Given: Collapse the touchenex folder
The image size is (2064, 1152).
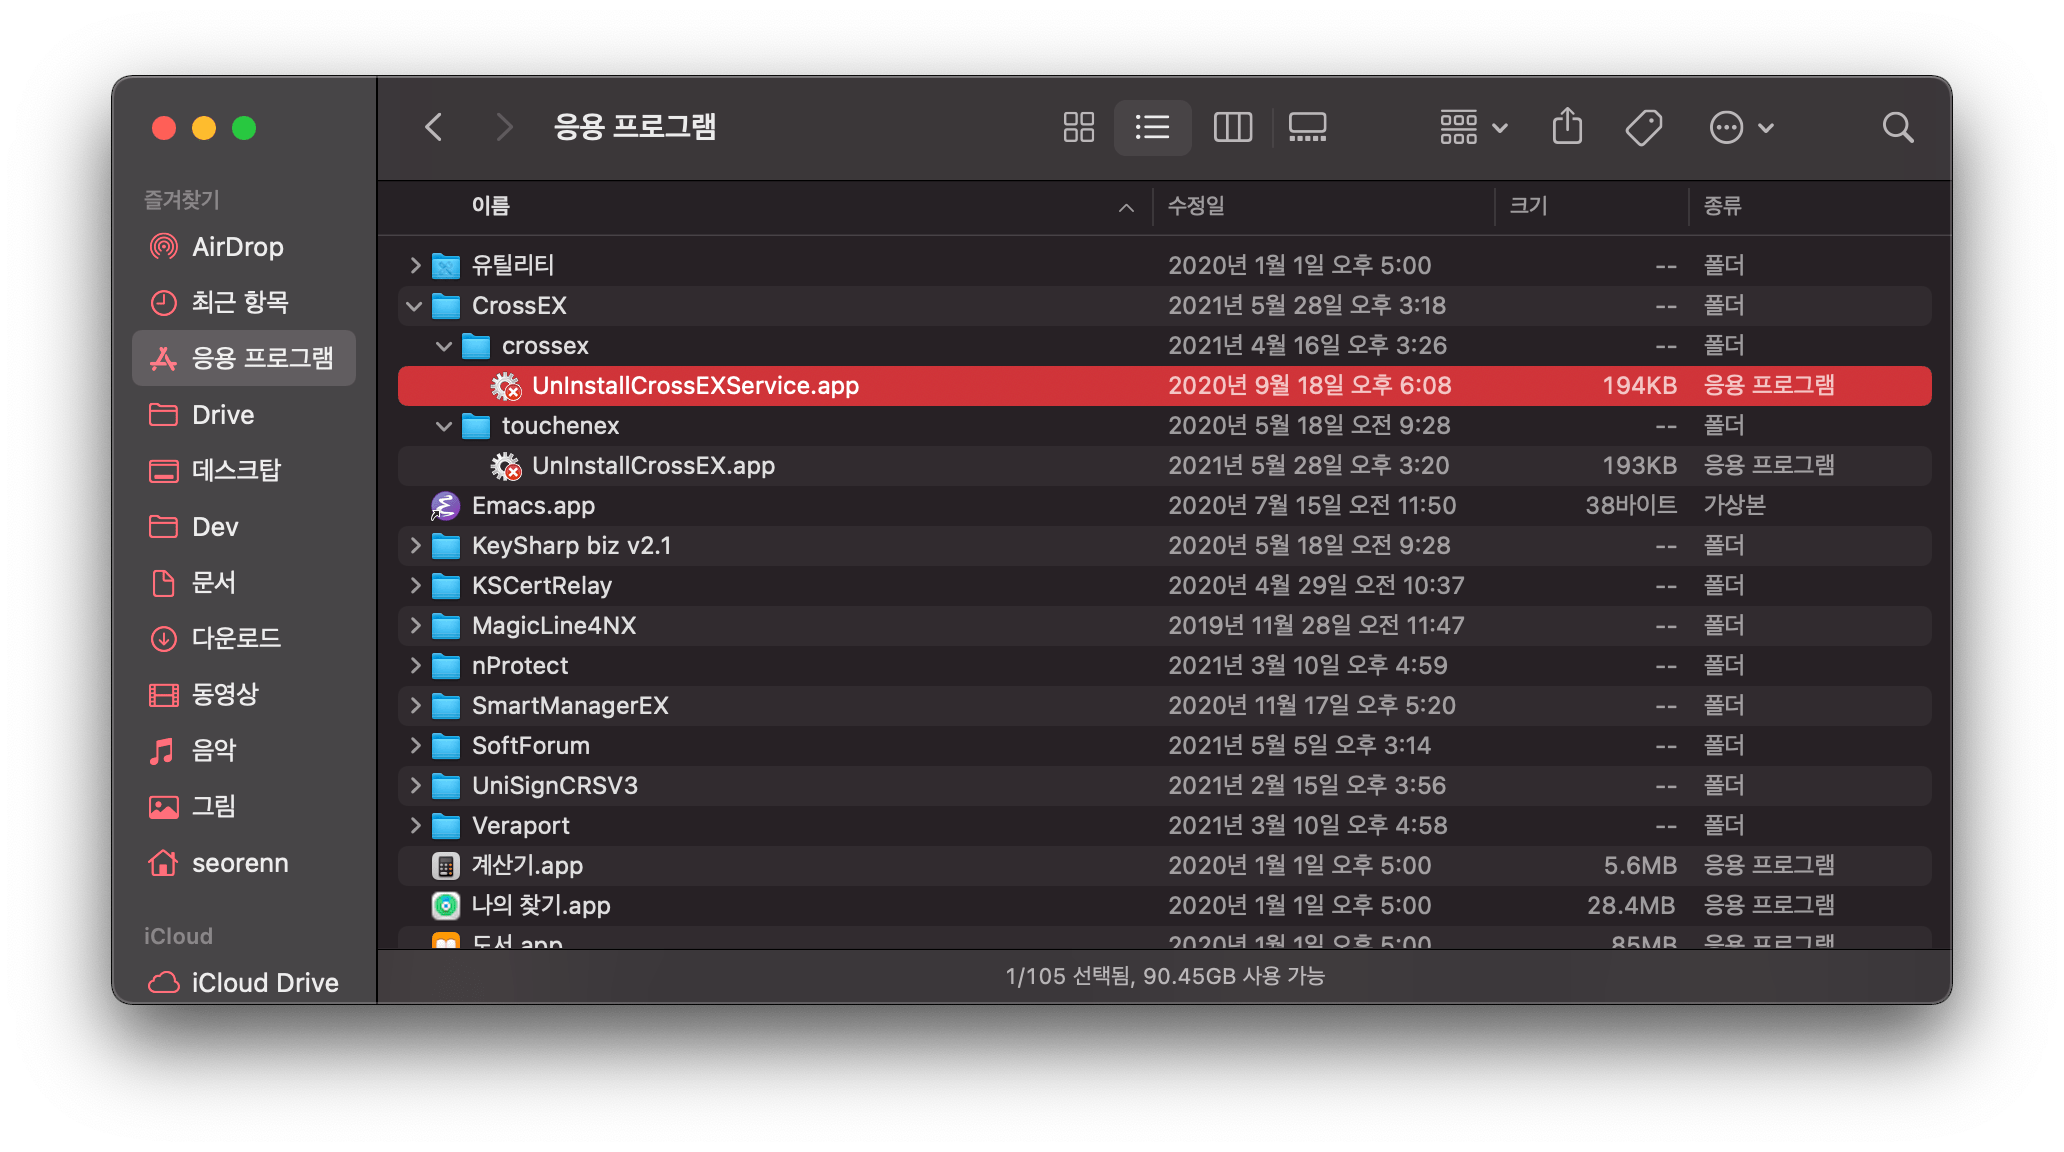Looking at the screenshot, I should click(444, 426).
